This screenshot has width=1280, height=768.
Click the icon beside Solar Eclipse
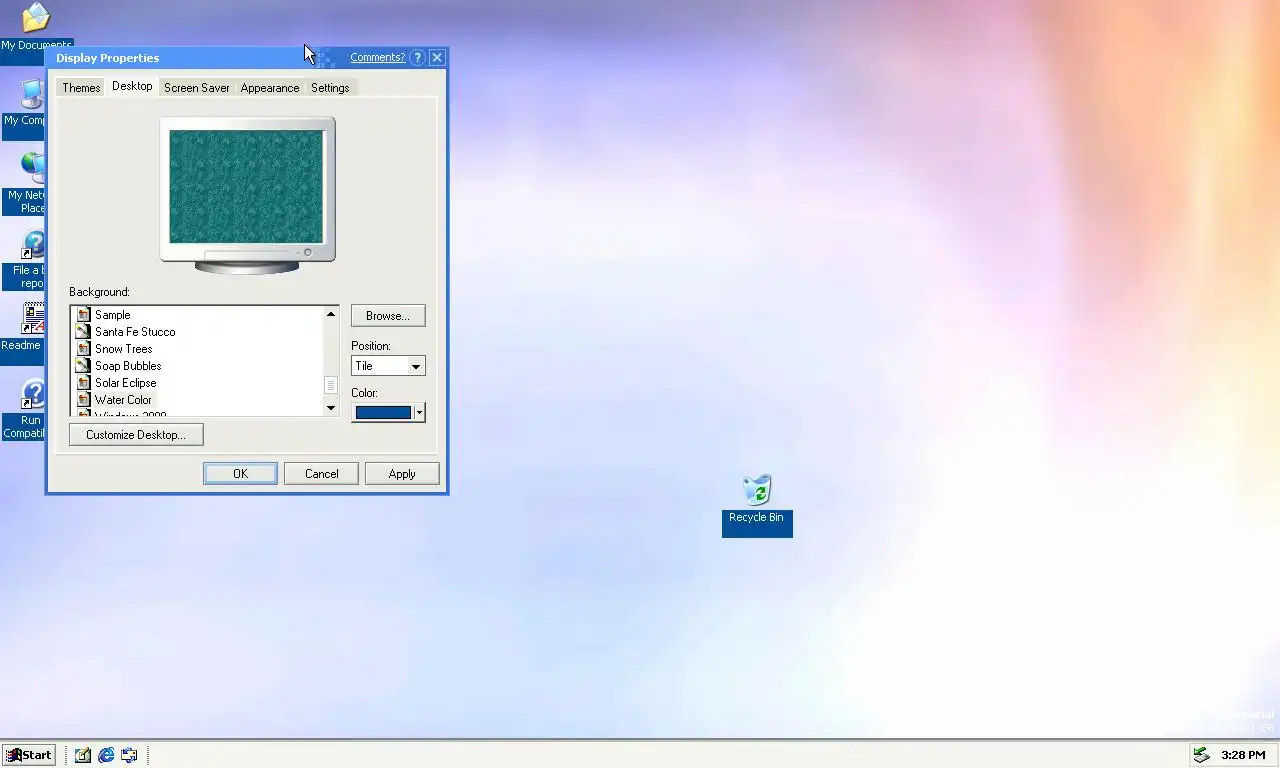click(x=84, y=382)
